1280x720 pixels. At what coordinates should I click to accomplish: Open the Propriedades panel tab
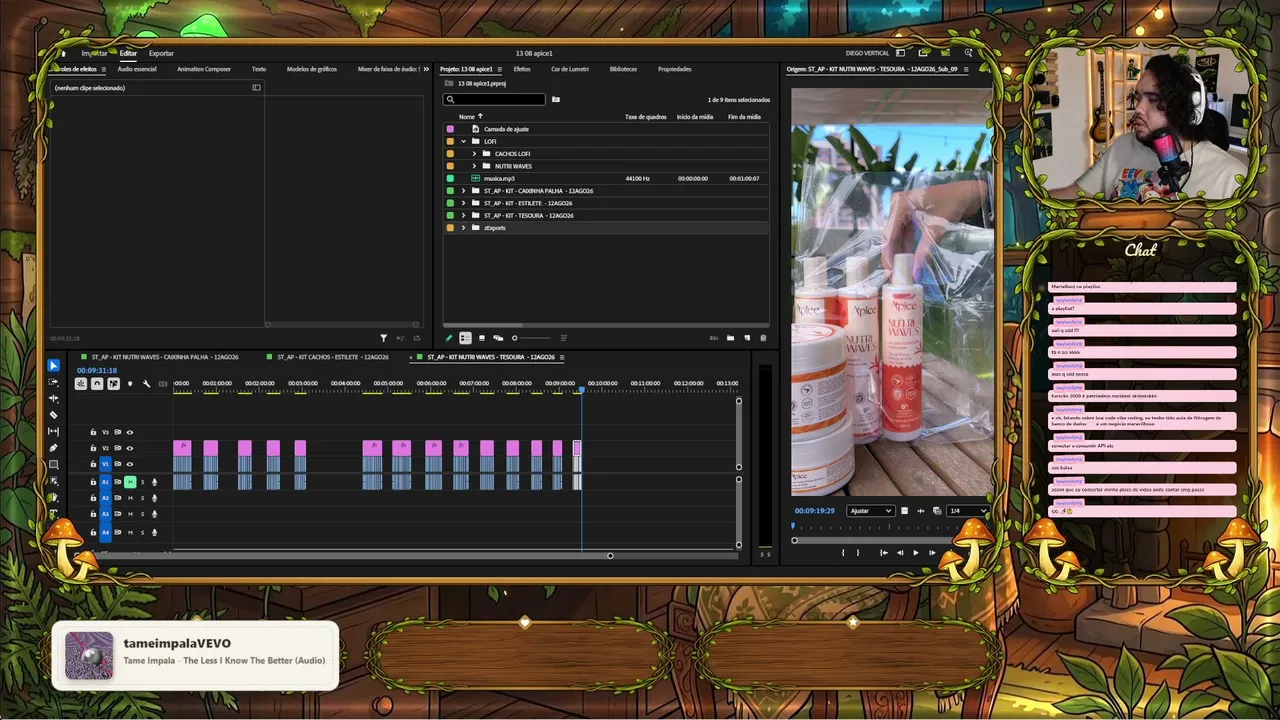[675, 69]
